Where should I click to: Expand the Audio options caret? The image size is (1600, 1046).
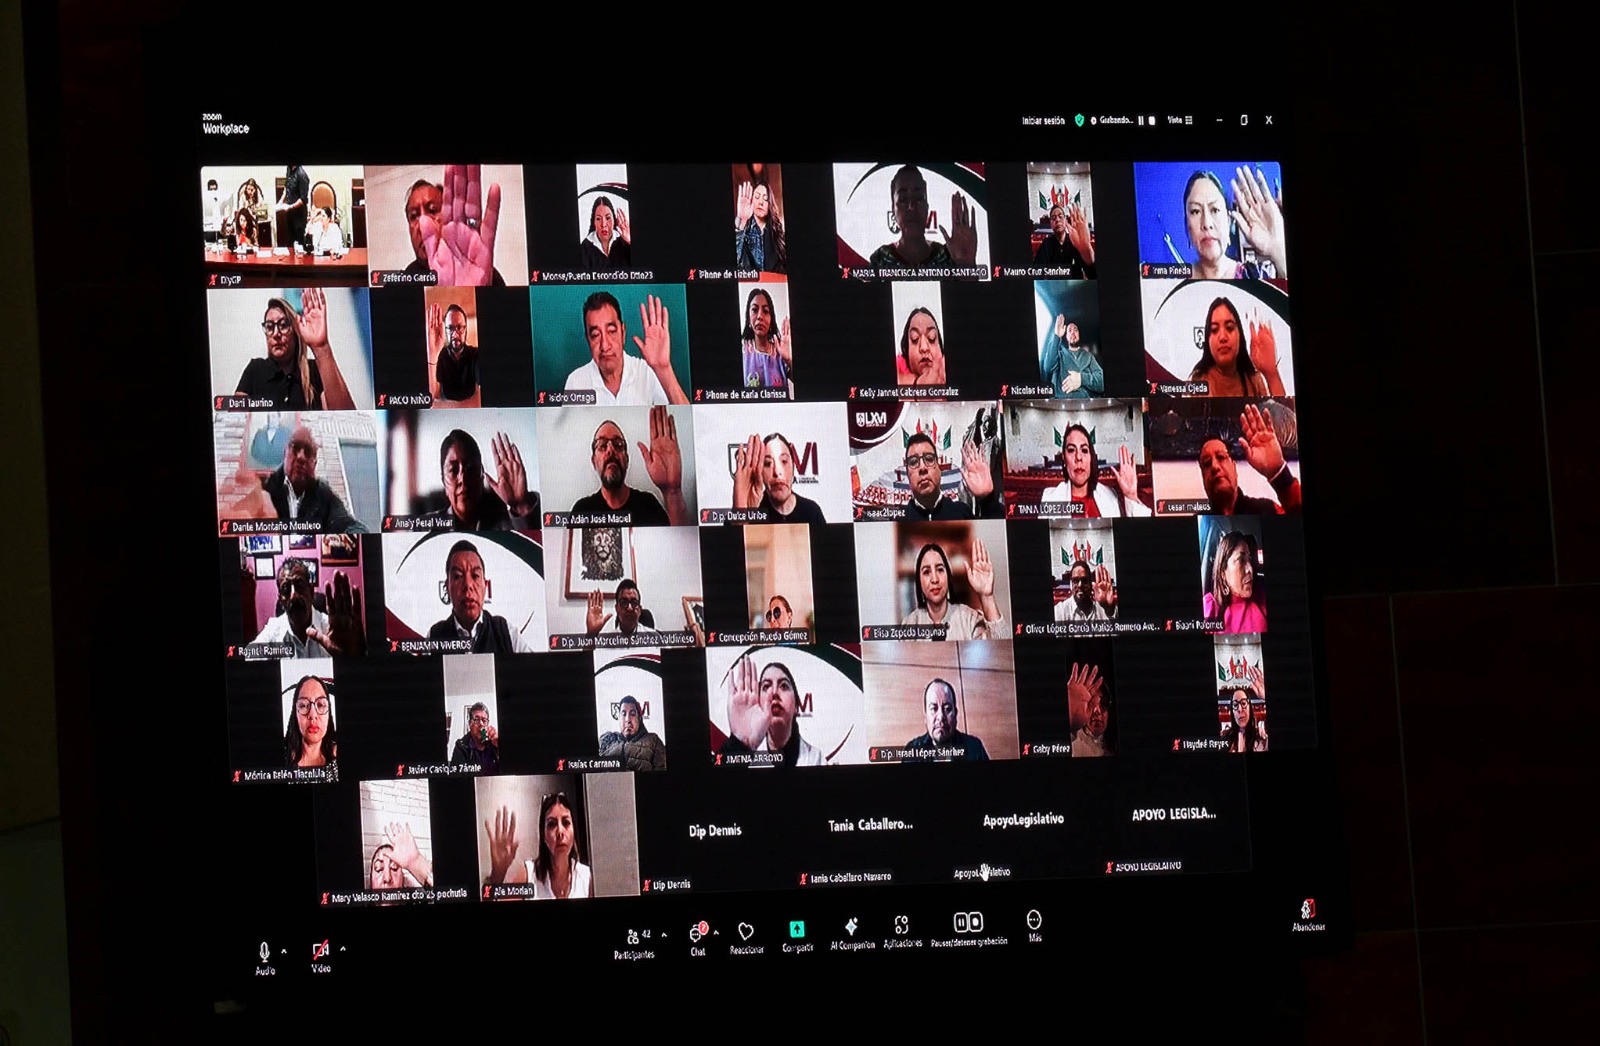285,951
